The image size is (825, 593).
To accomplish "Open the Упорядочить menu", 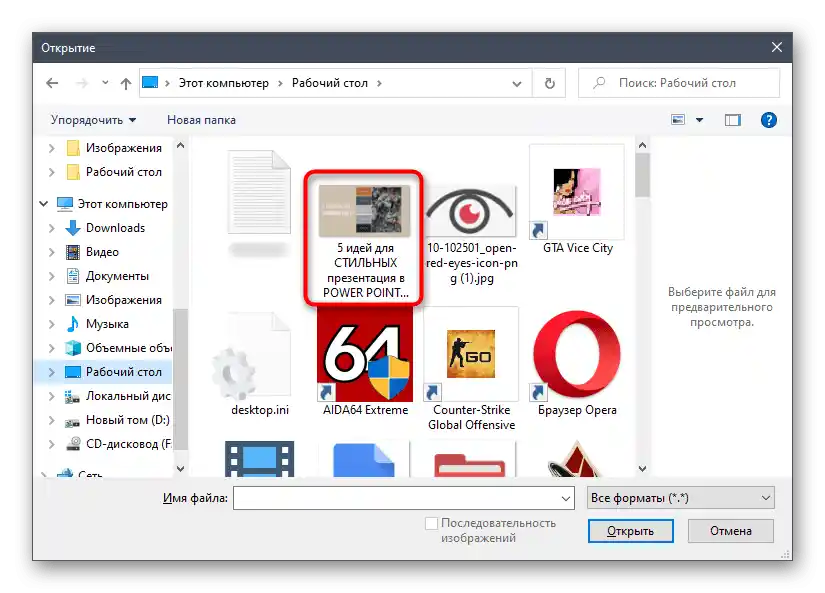I will (93, 120).
